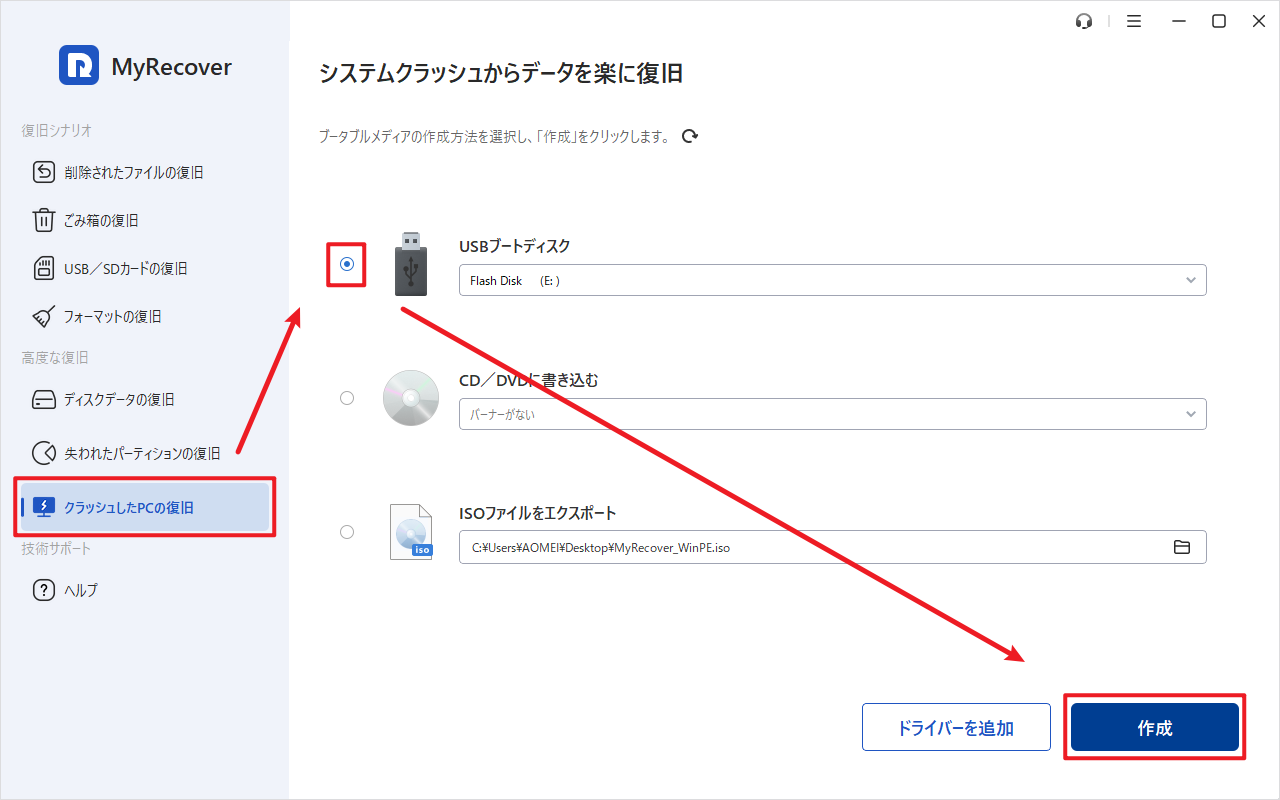Screen dimensions: 1280x800
Task: Click the crashed PC recovery monitor icon
Action: tap(44, 507)
